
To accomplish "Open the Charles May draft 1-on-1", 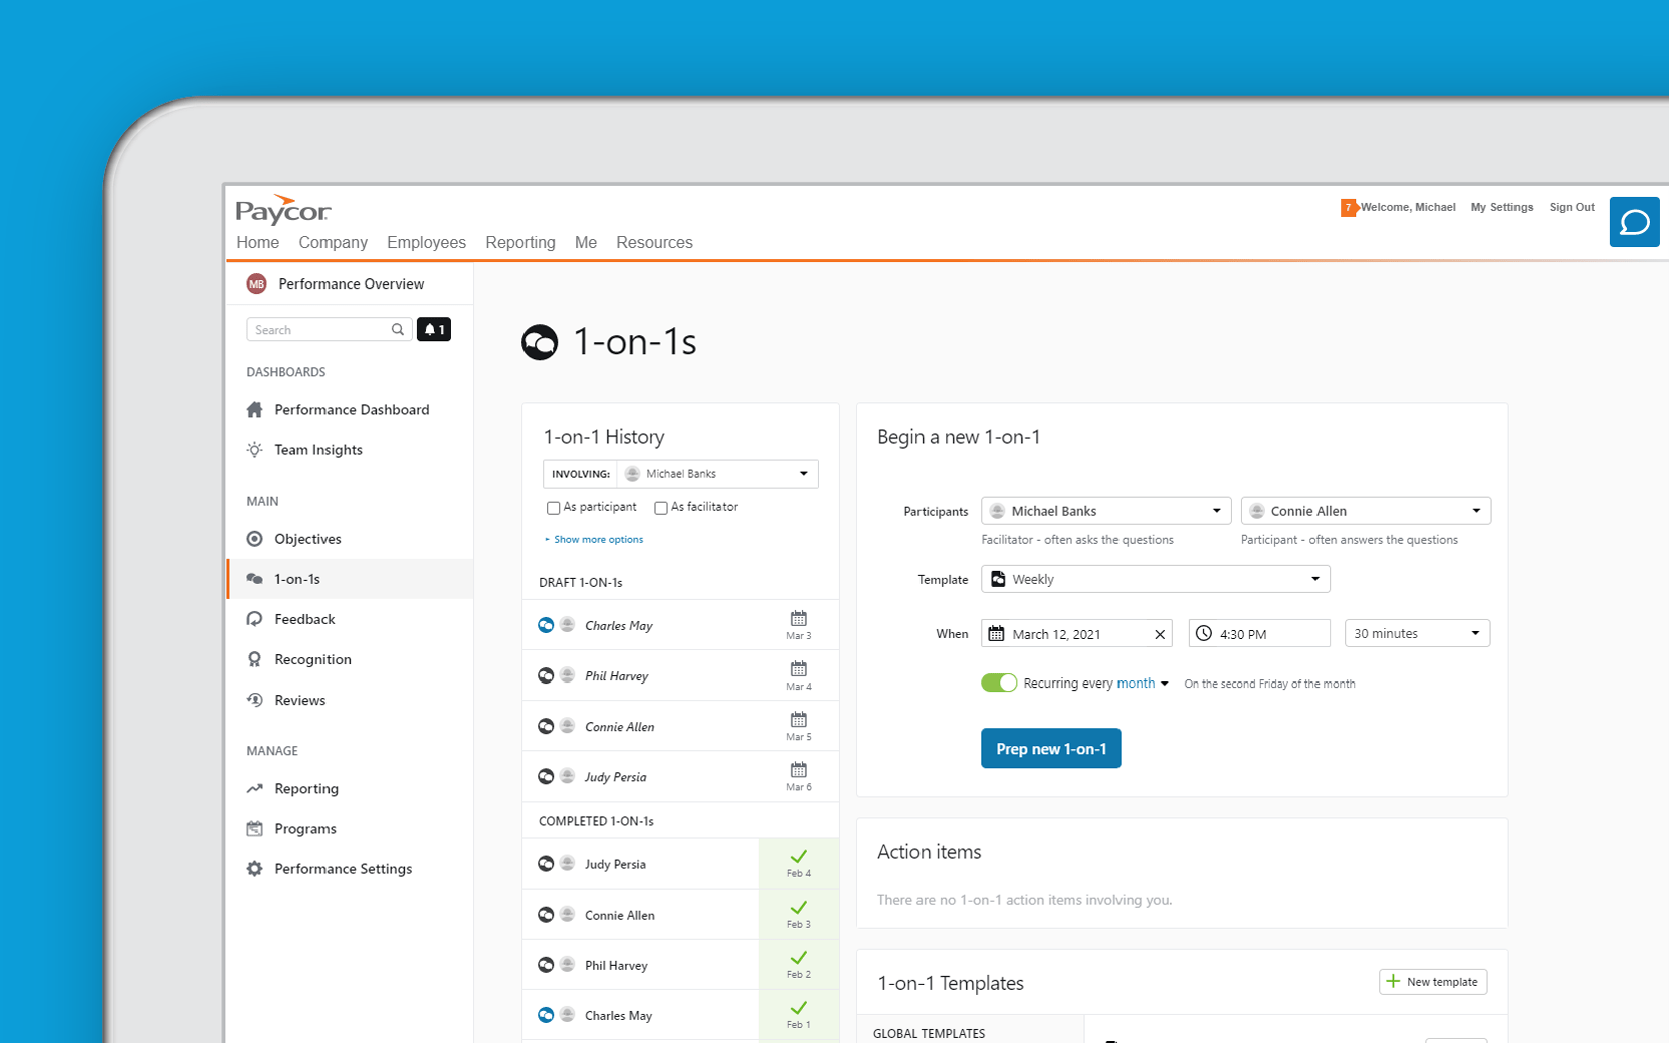I will [680, 625].
